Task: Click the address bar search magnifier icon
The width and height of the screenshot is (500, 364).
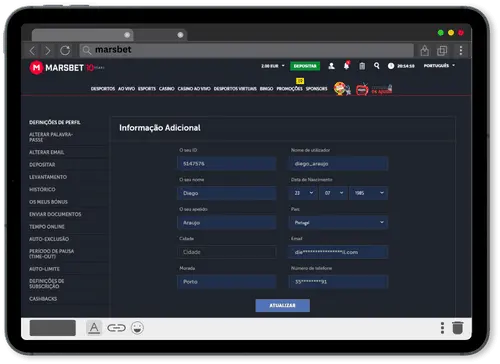Action: click(87, 50)
